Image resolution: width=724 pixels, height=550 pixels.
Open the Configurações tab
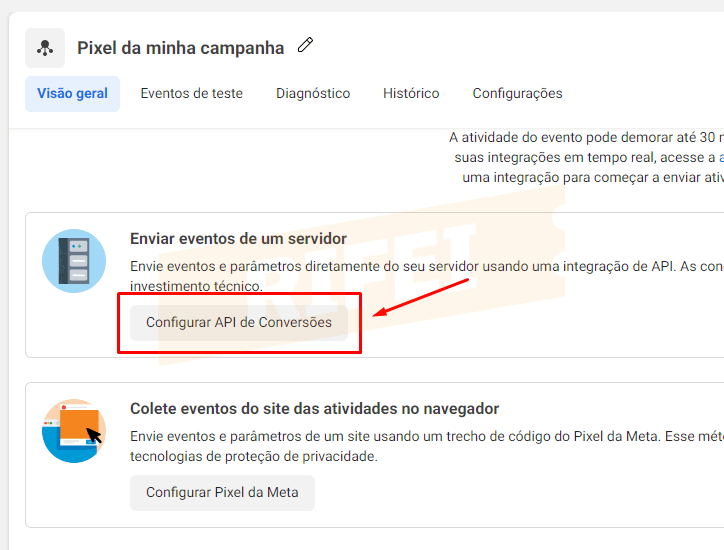click(517, 93)
